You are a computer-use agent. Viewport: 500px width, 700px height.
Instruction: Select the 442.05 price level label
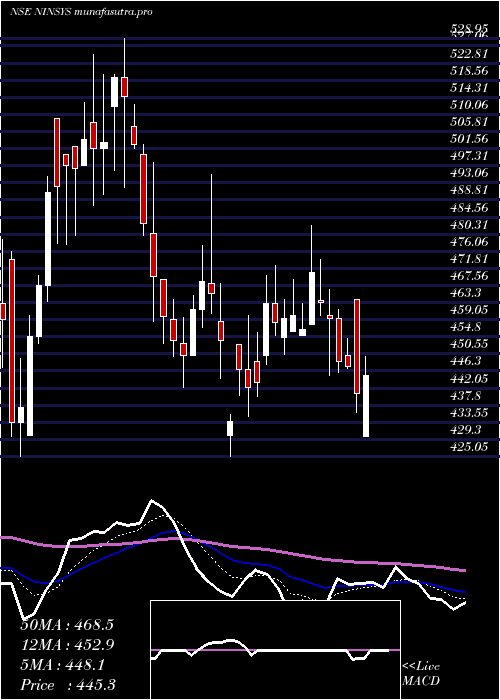click(x=468, y=378)
